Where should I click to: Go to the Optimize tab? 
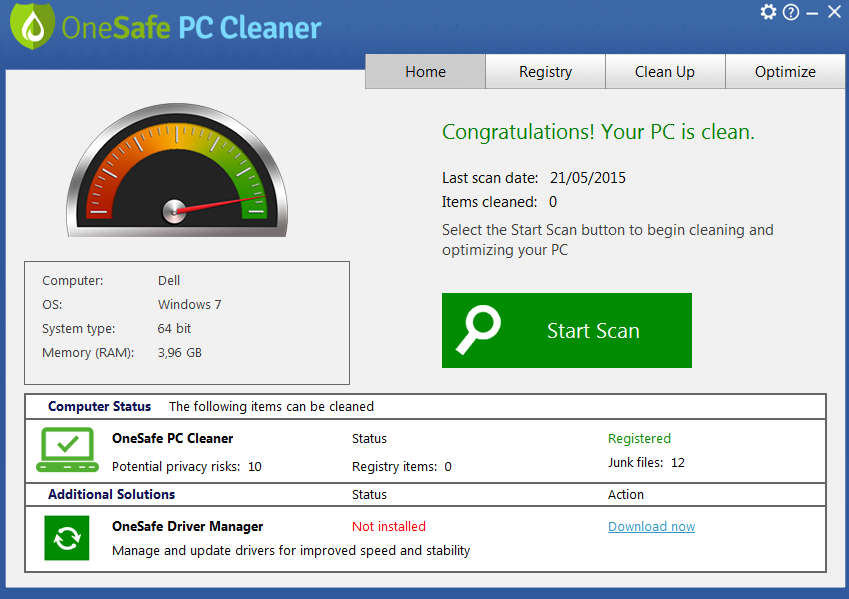[x=785, y=71]
